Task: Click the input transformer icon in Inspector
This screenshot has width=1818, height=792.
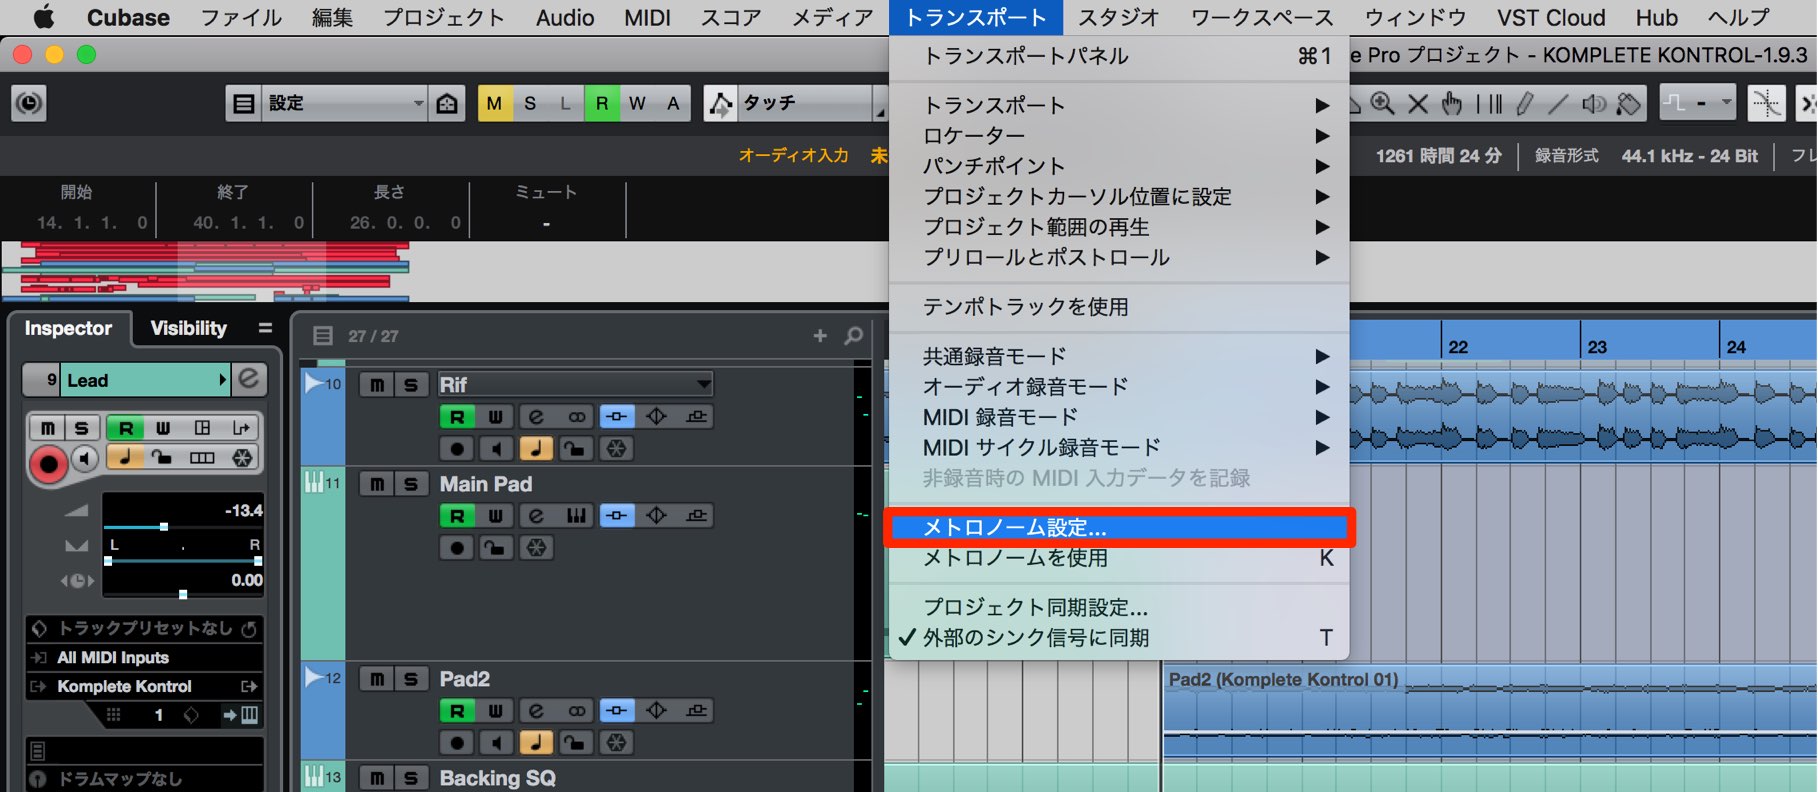Action: pos(241,428)
